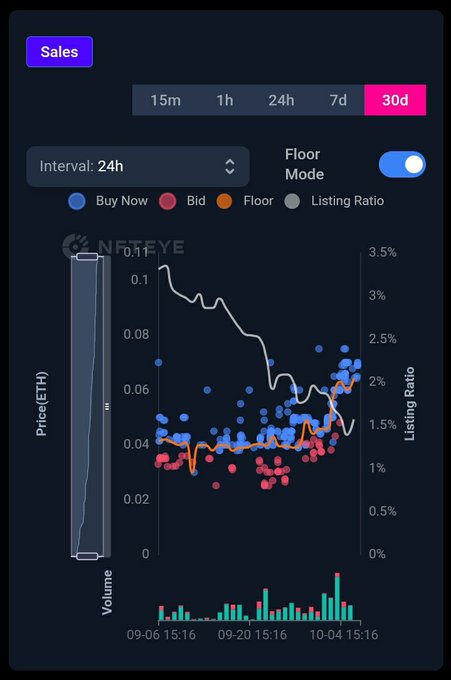Screen dimensions: 451x680
Task: Open the Interval 24h dropdown
Action: coord(138,167)
